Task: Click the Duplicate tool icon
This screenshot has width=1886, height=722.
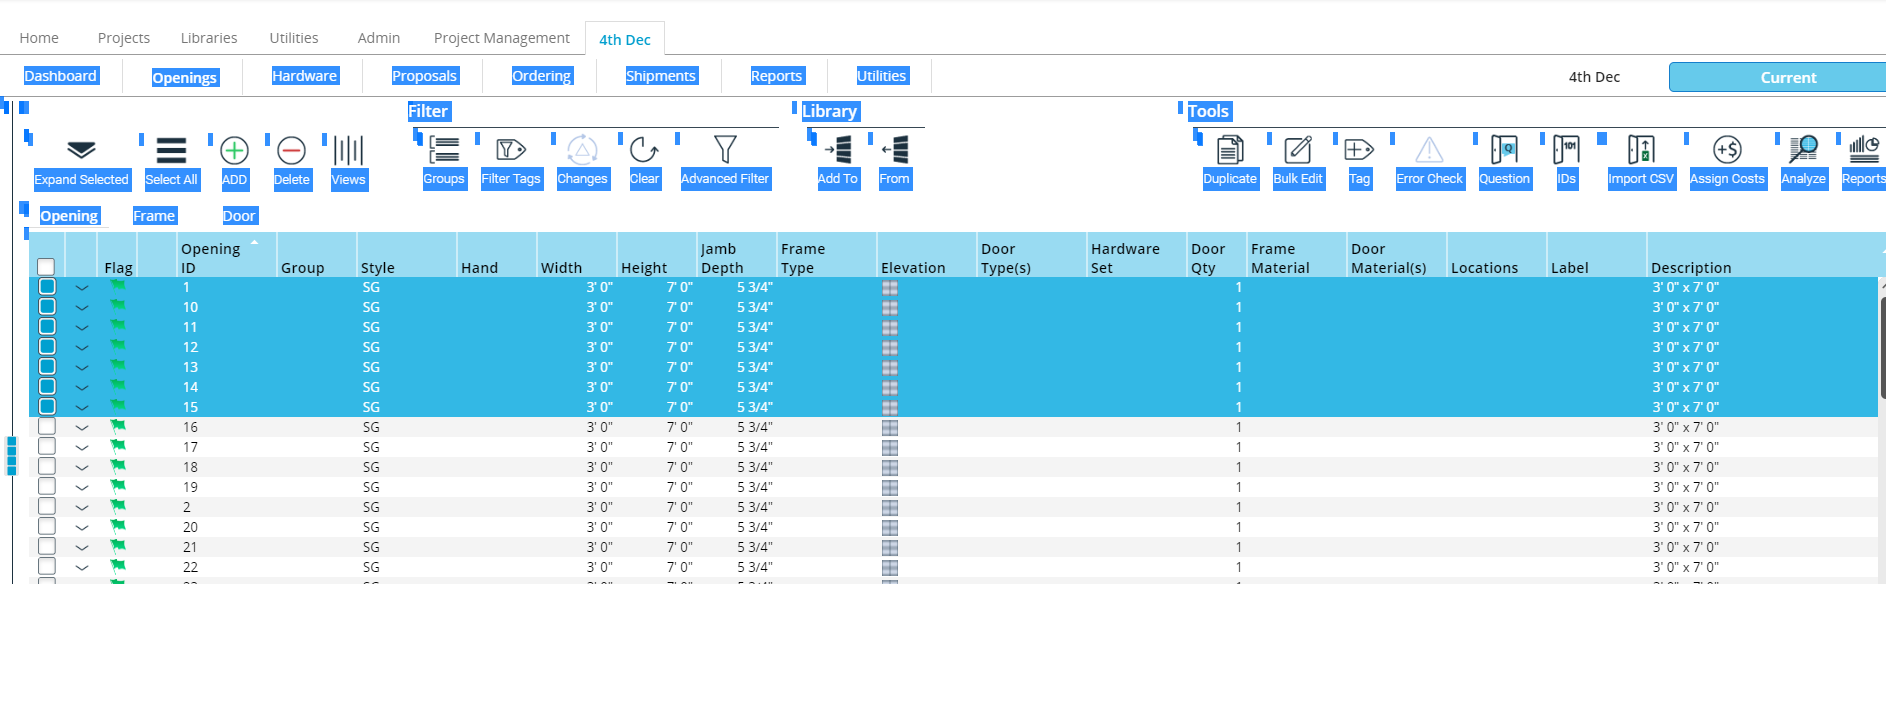Action: [1229, 150]
